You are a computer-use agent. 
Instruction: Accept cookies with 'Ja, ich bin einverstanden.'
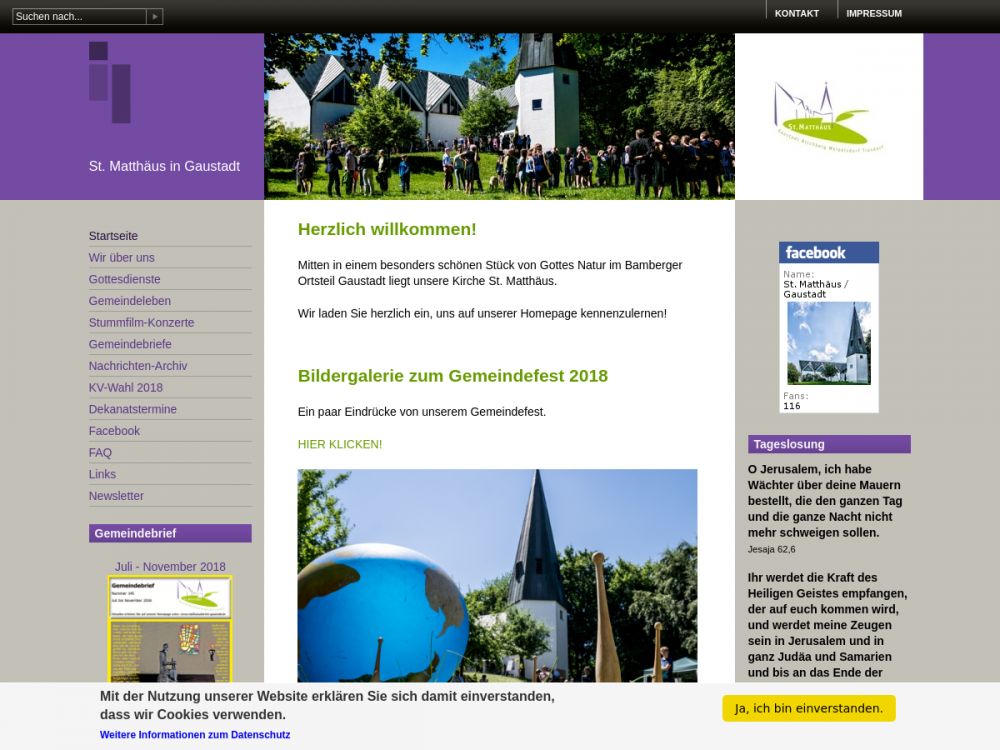[808, 708]
